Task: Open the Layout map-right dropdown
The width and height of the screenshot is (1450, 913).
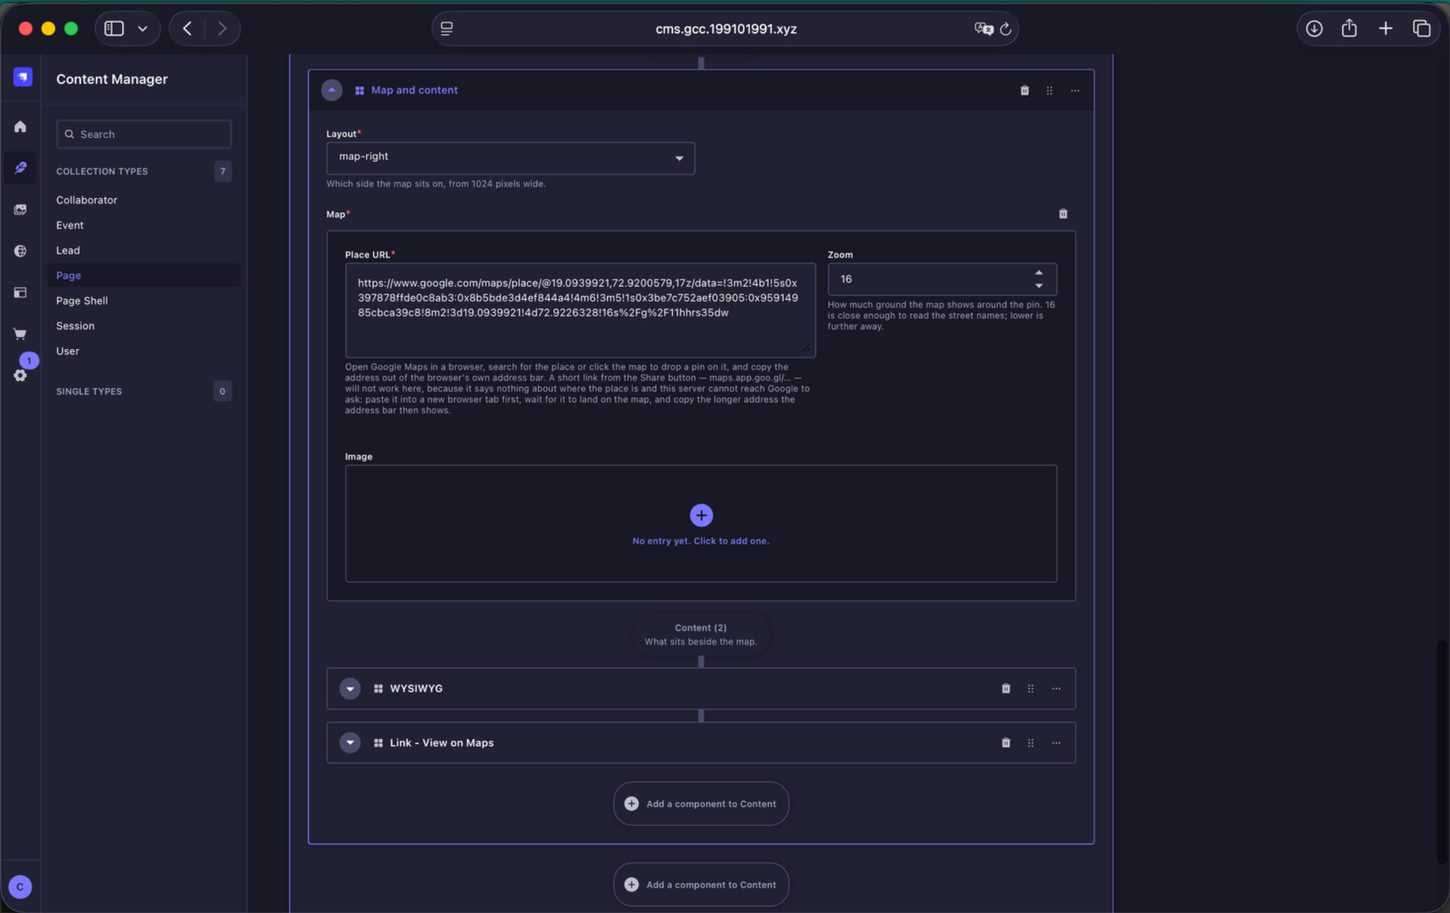Action: pyautogui.click(x=510, y=157)
